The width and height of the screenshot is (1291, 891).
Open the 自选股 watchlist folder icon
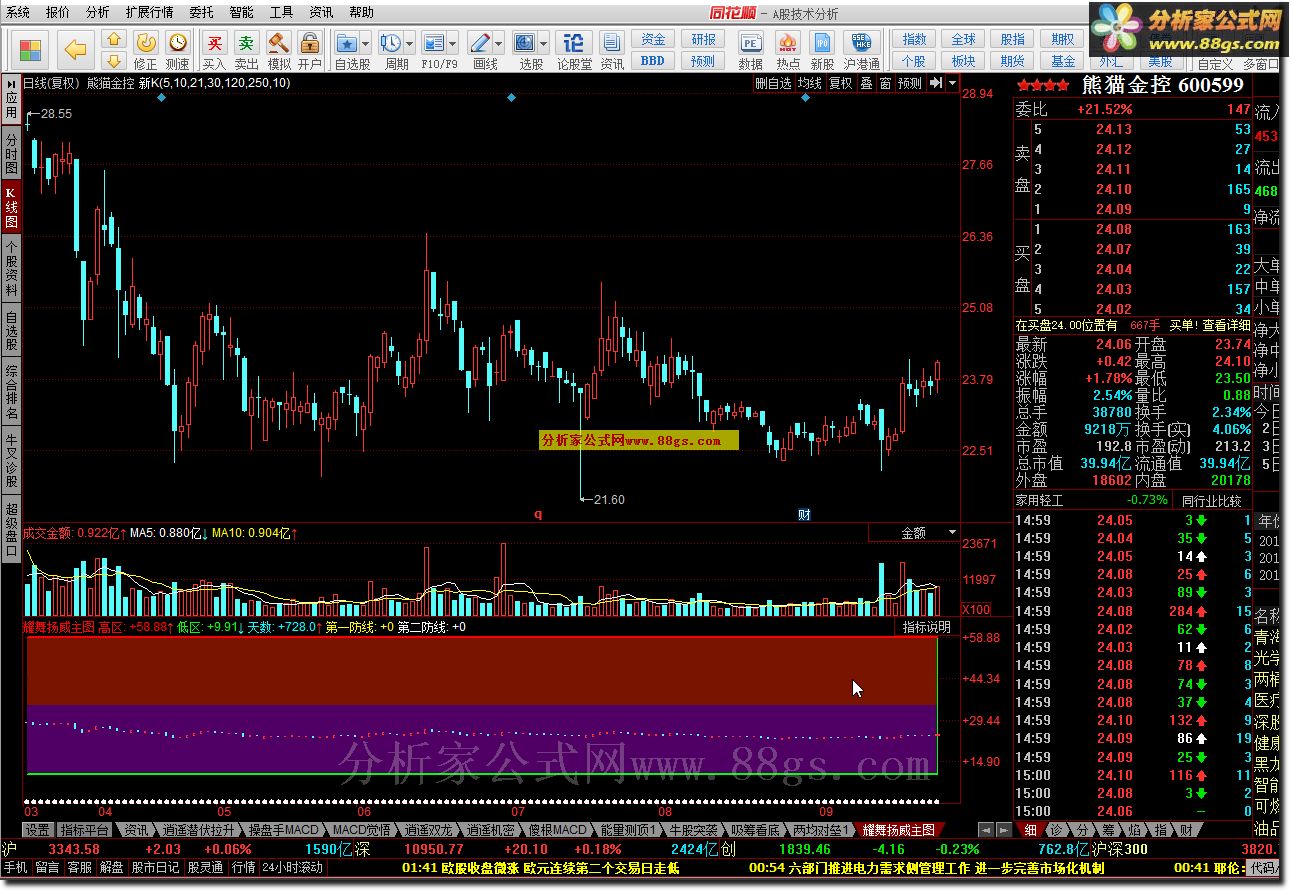coord(347,43)
